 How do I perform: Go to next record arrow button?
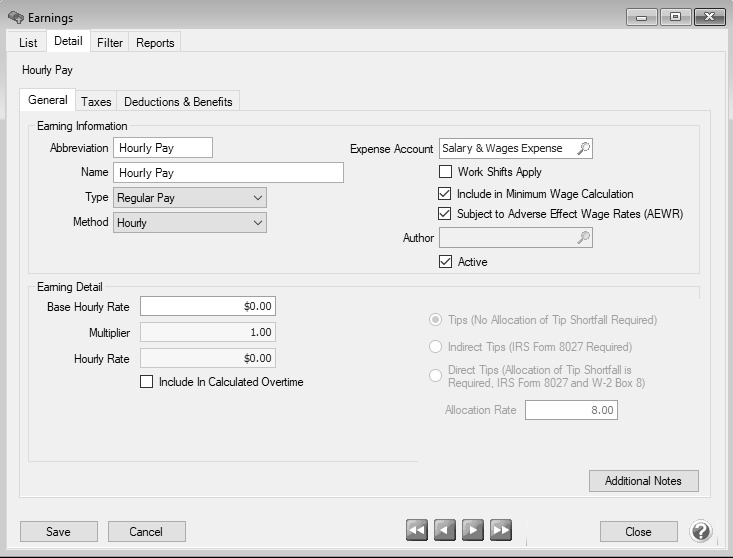click(473, 531)
